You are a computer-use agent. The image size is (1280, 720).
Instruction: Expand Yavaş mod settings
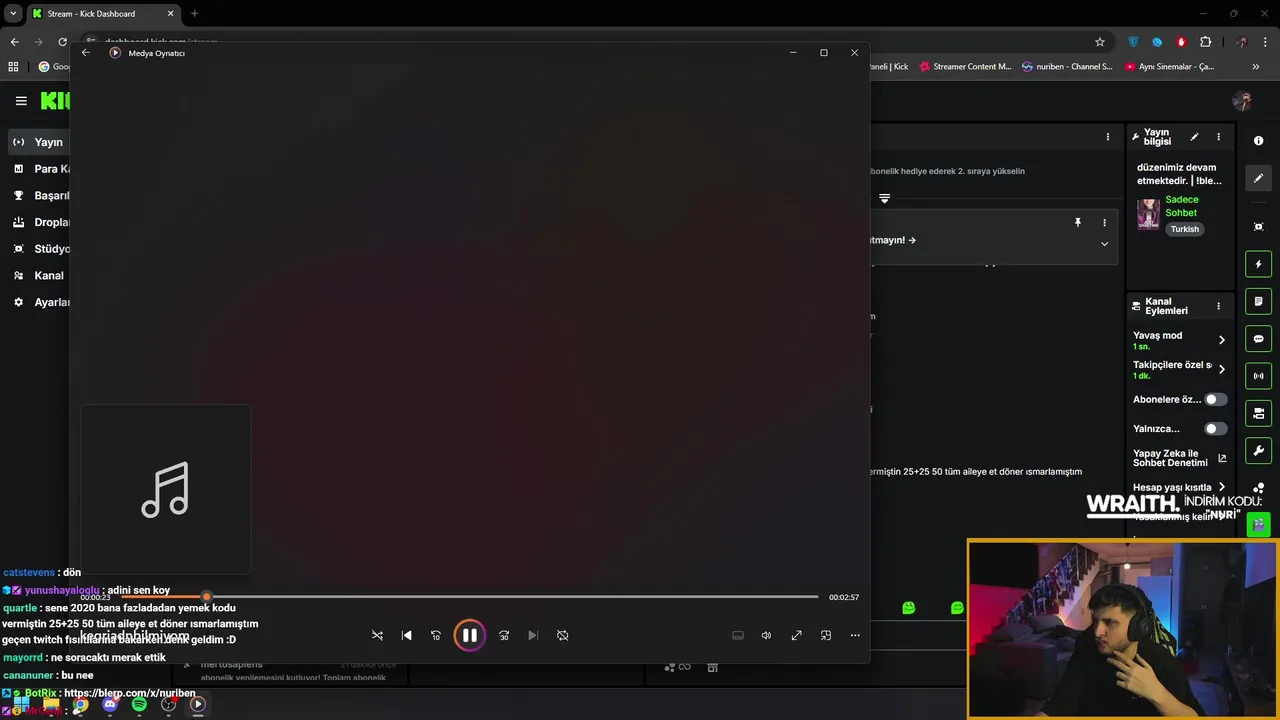pyautogui.click(x=1221, y=340)
